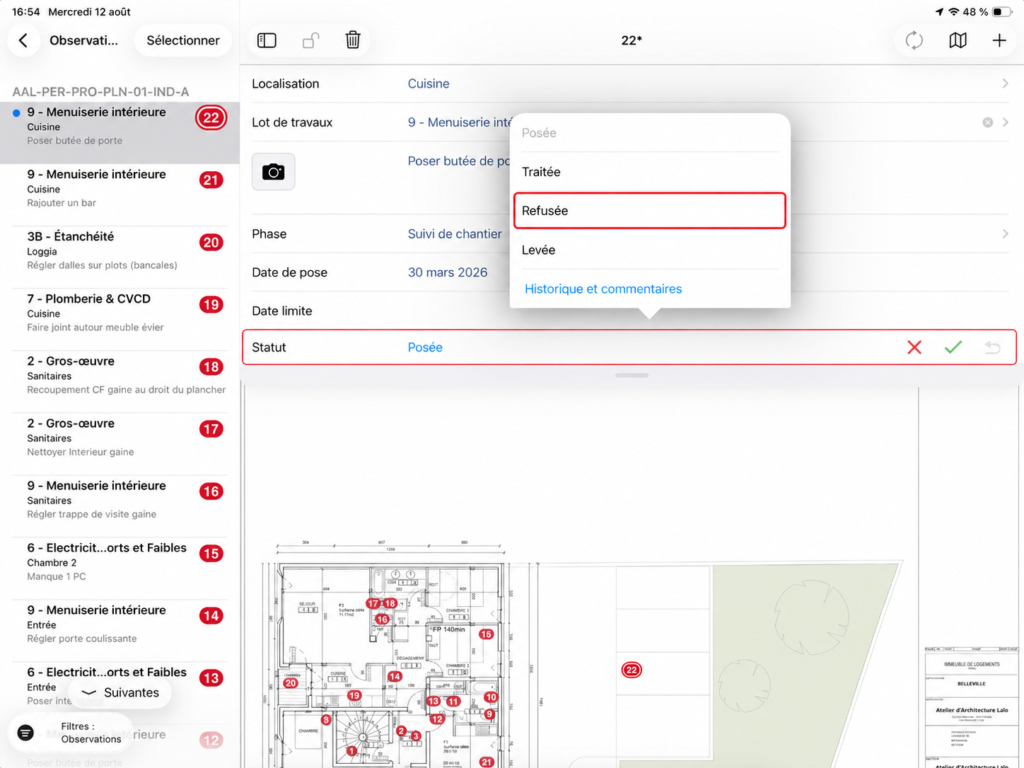Open filters round menu icon
Screen dimensions: 1024x768
[x=25, y=733]
